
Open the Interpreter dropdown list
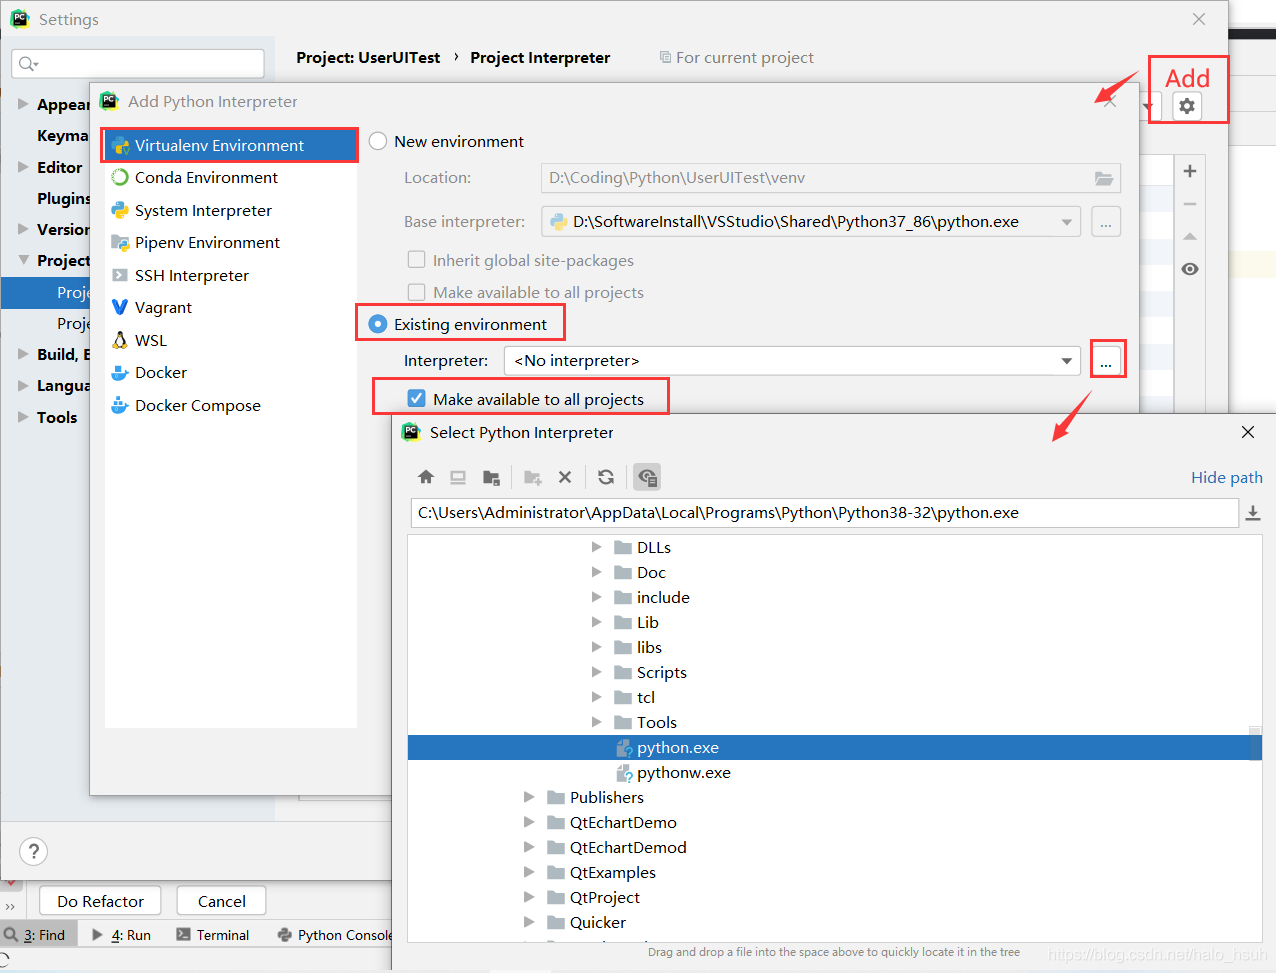[1066, 361]
